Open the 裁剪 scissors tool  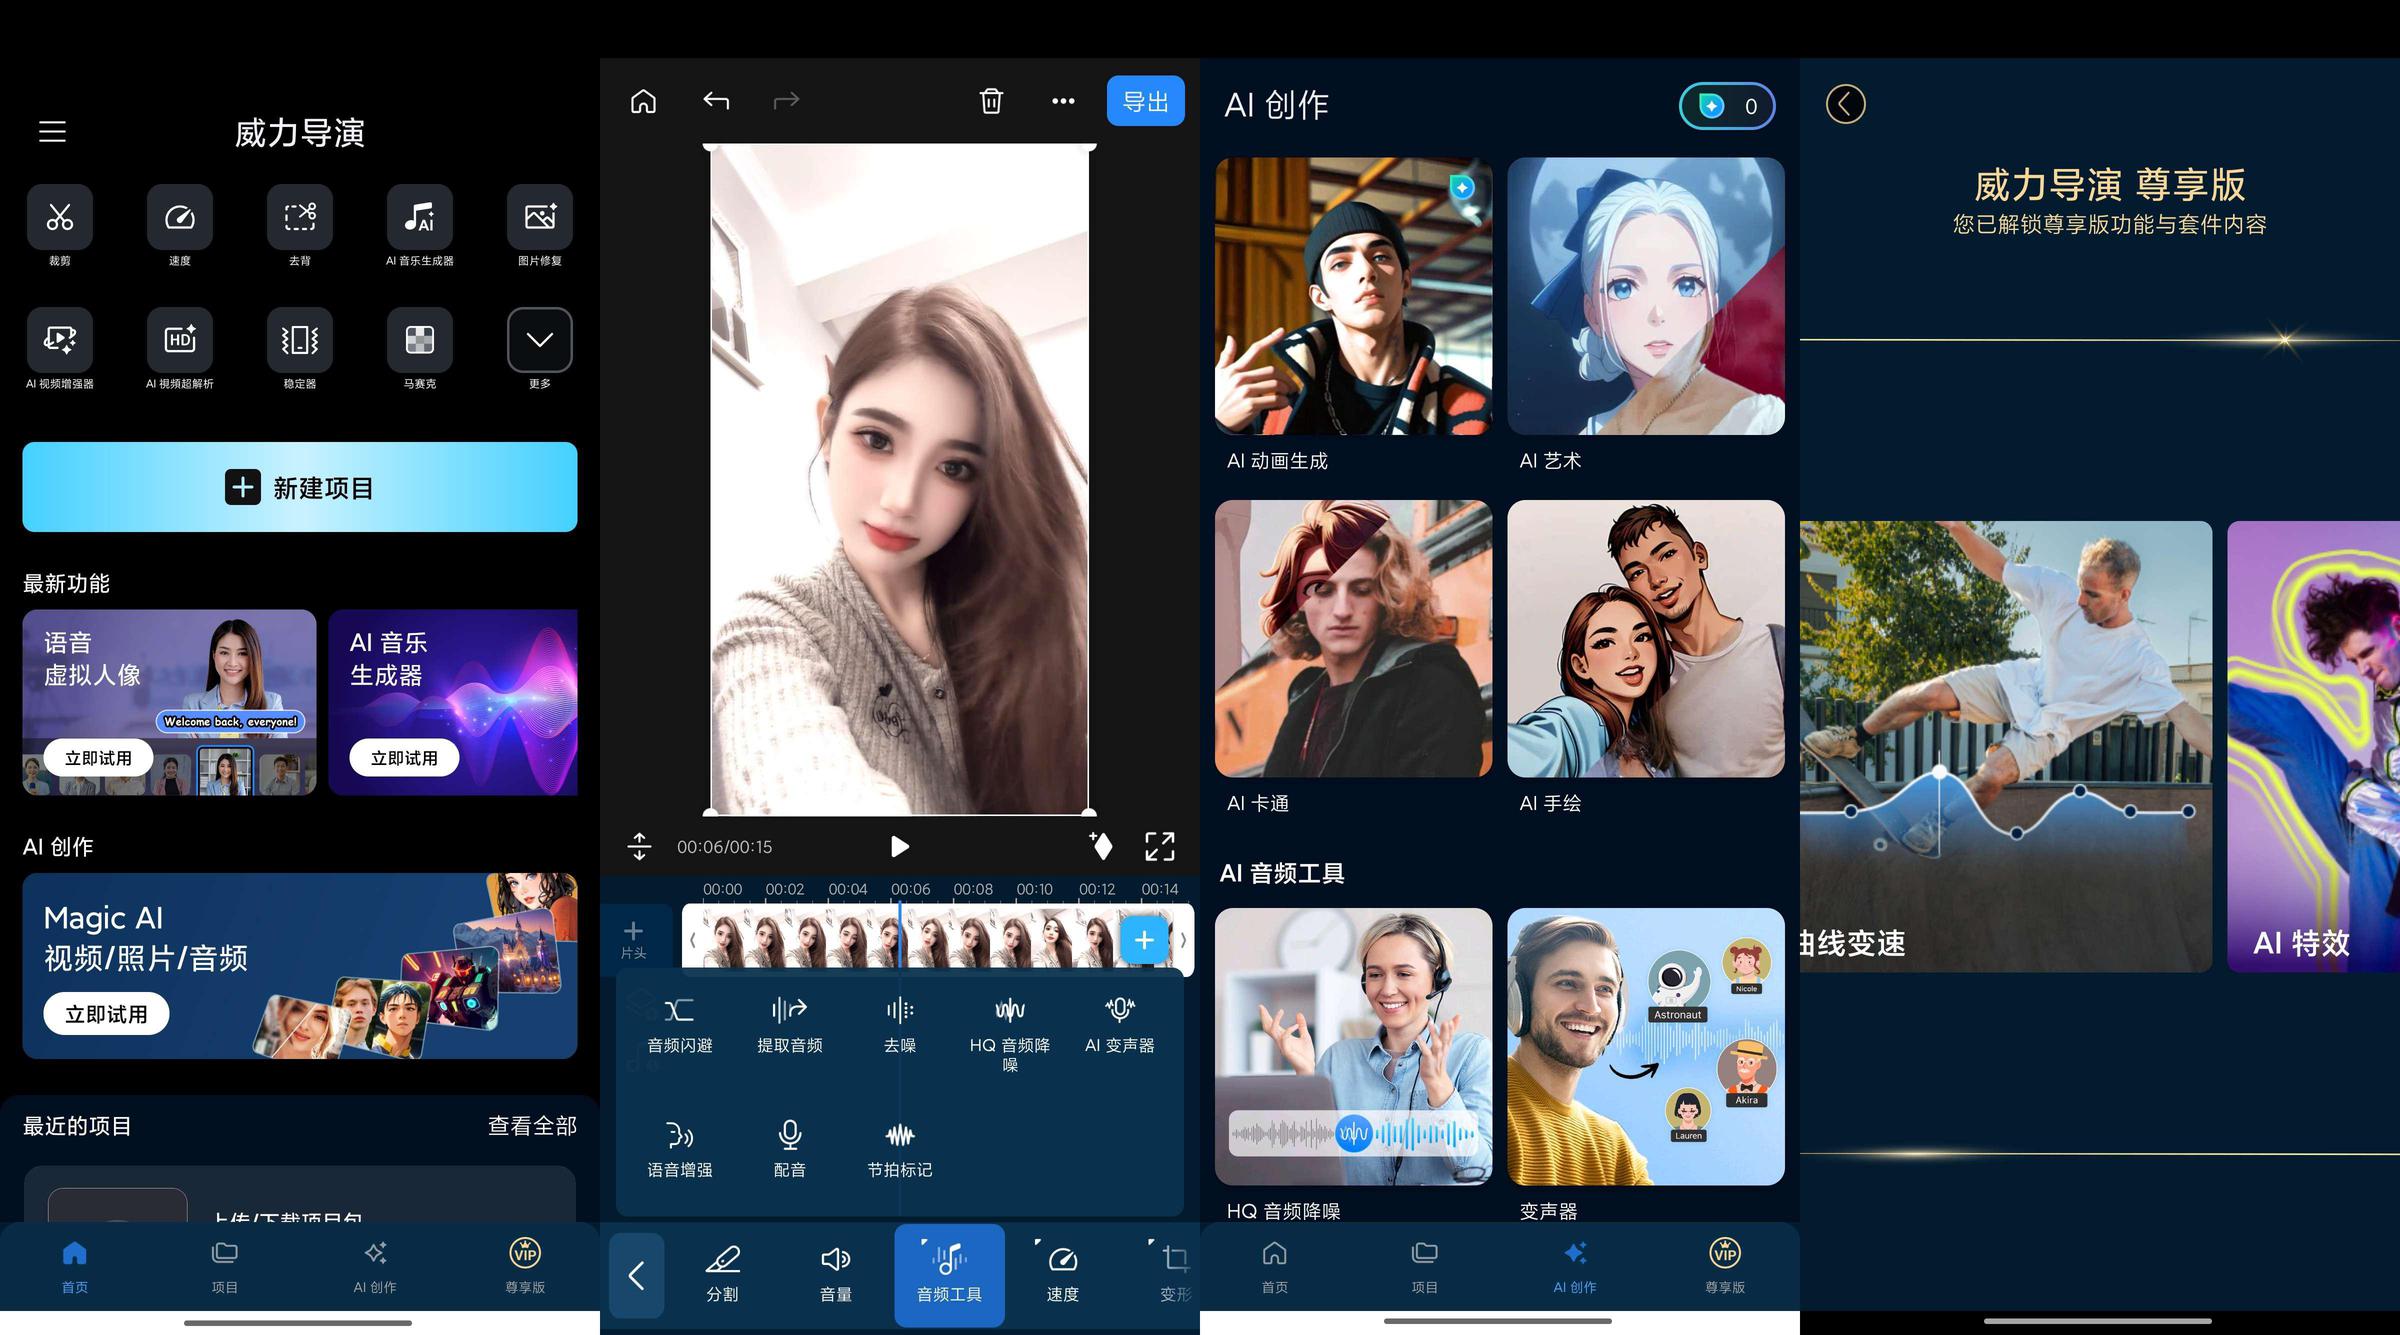click(x=60, y=217)
